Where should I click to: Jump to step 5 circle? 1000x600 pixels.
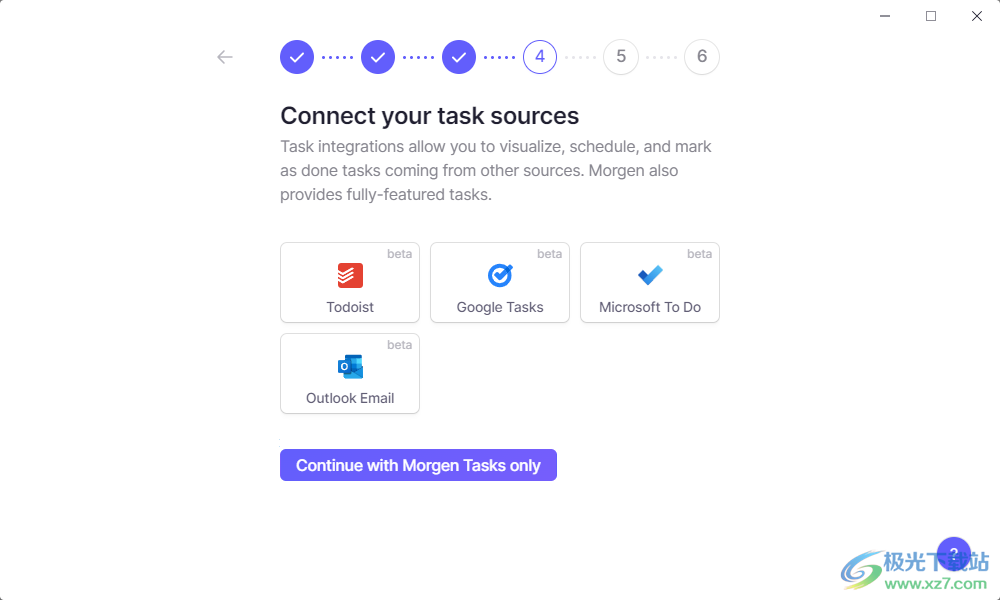[621, 57]
